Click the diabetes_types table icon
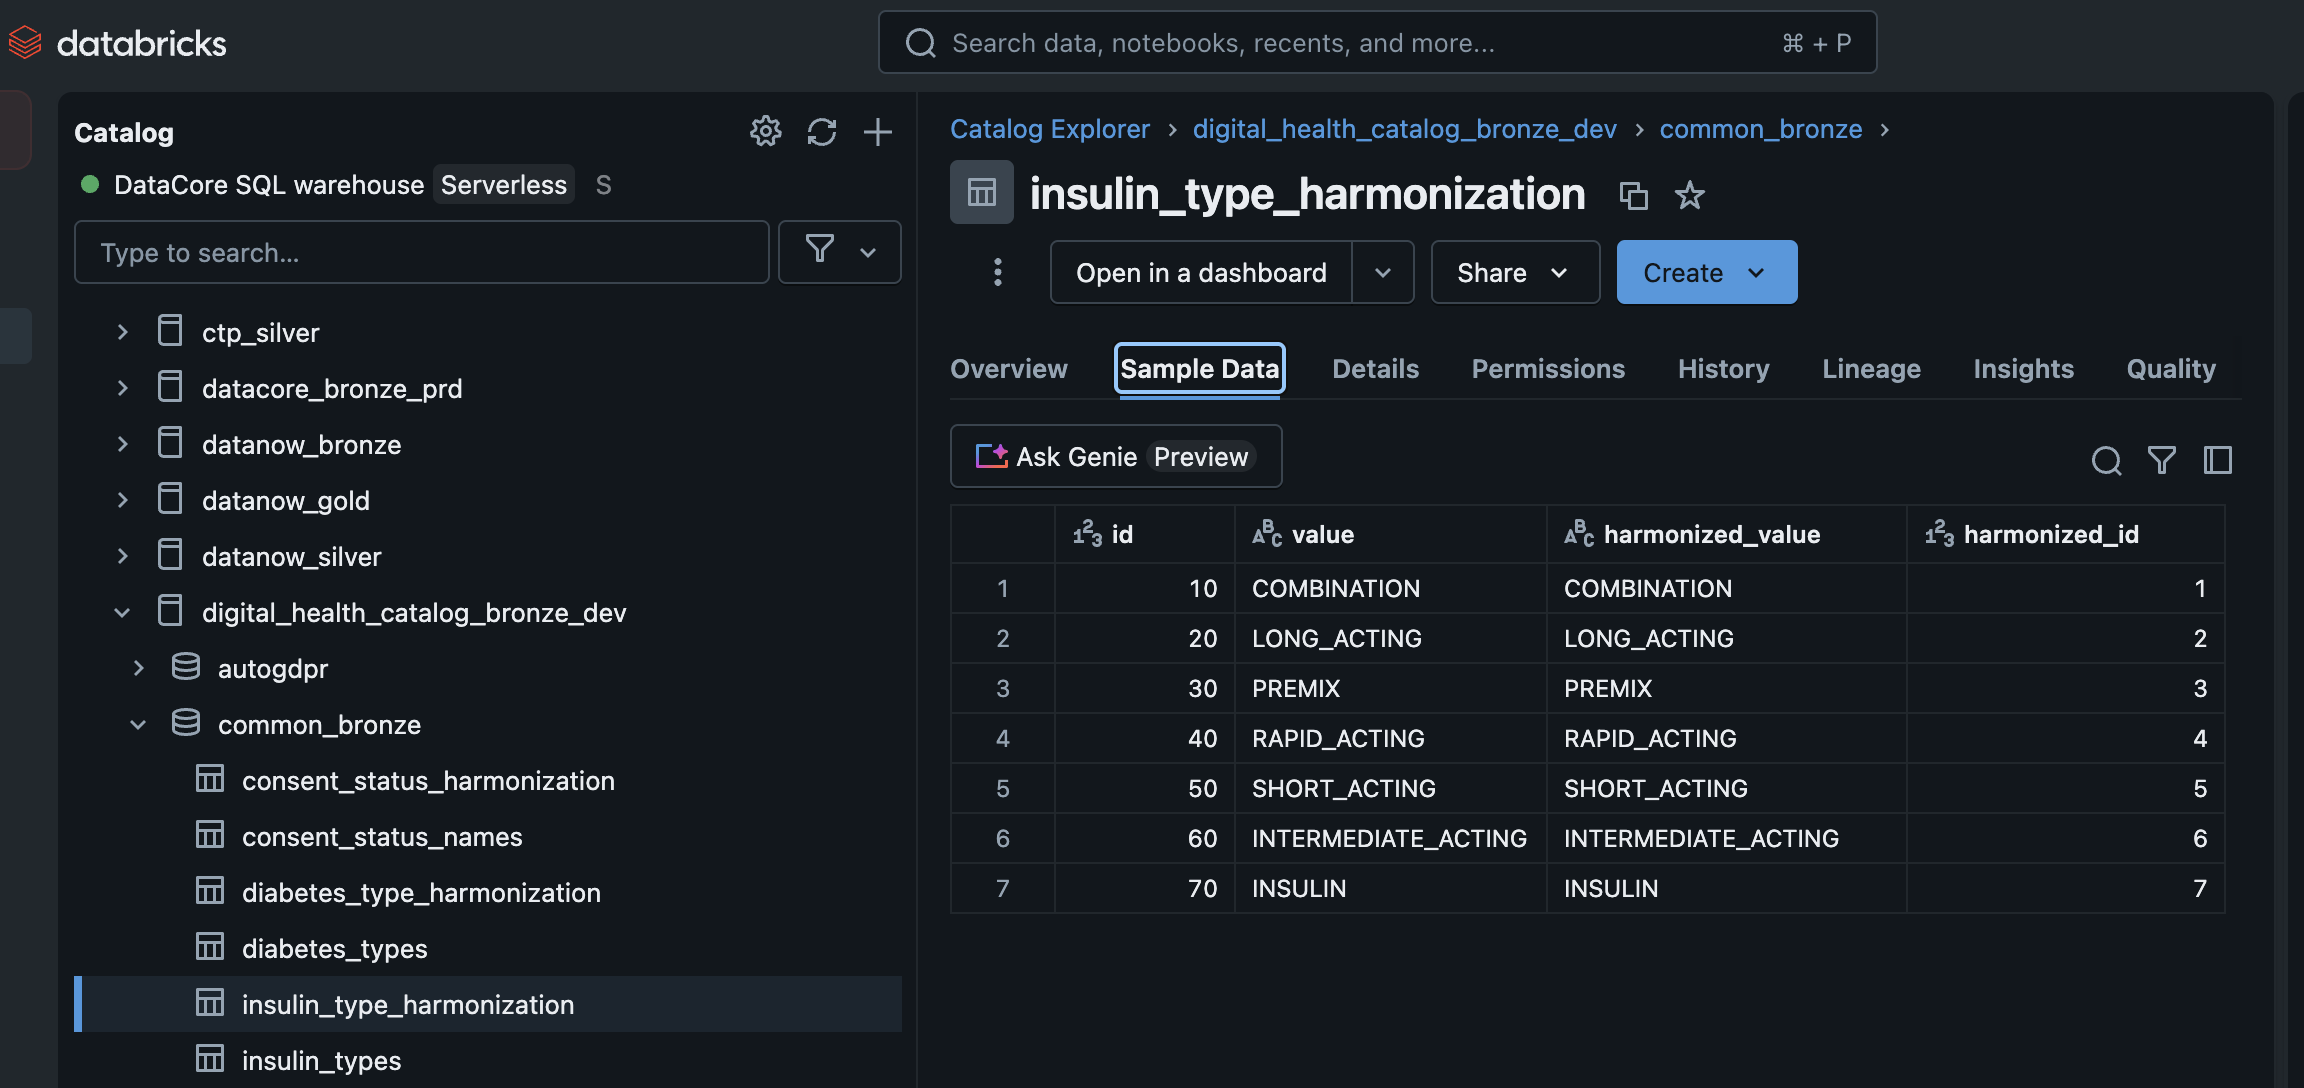Image resolution: width=2304 pixels, height=1088 pixels. point(210,947)
